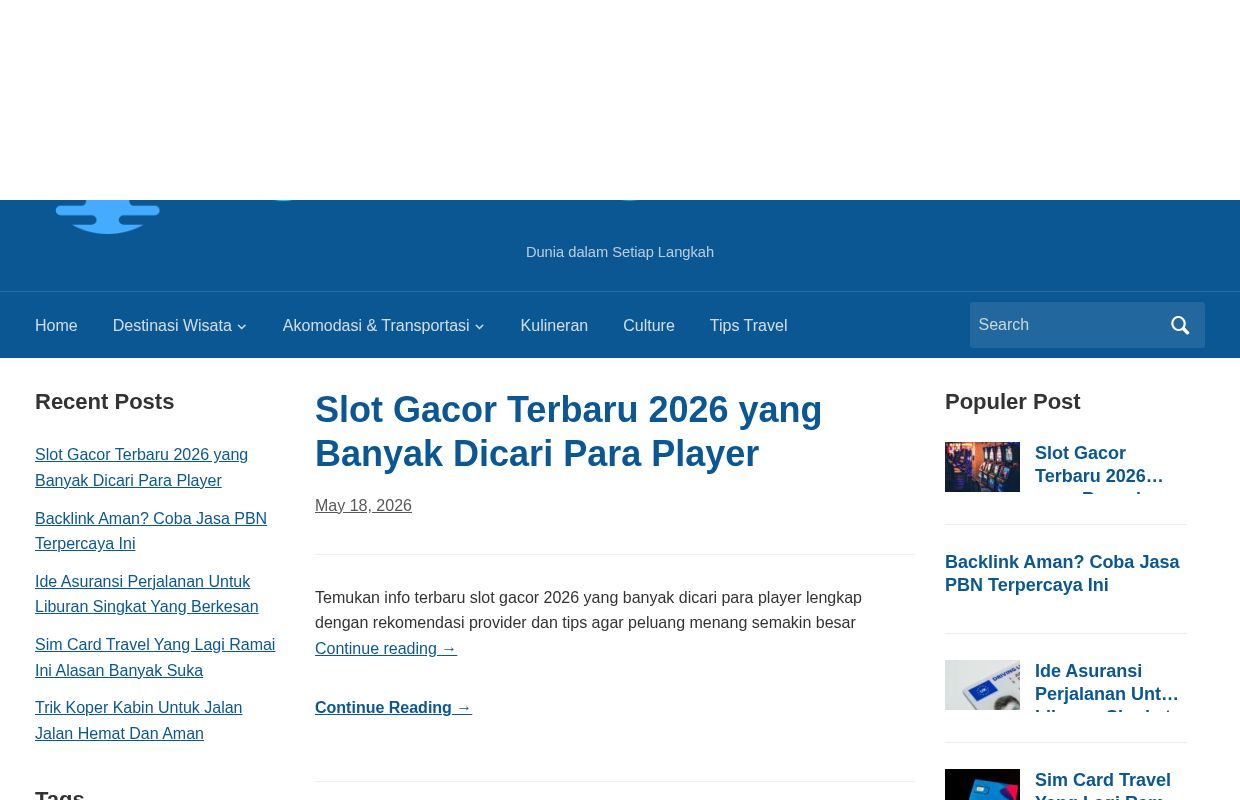1240x800 pixels.
Task: Click the bold Continue Reading link
Action: (x=393, y=707)
